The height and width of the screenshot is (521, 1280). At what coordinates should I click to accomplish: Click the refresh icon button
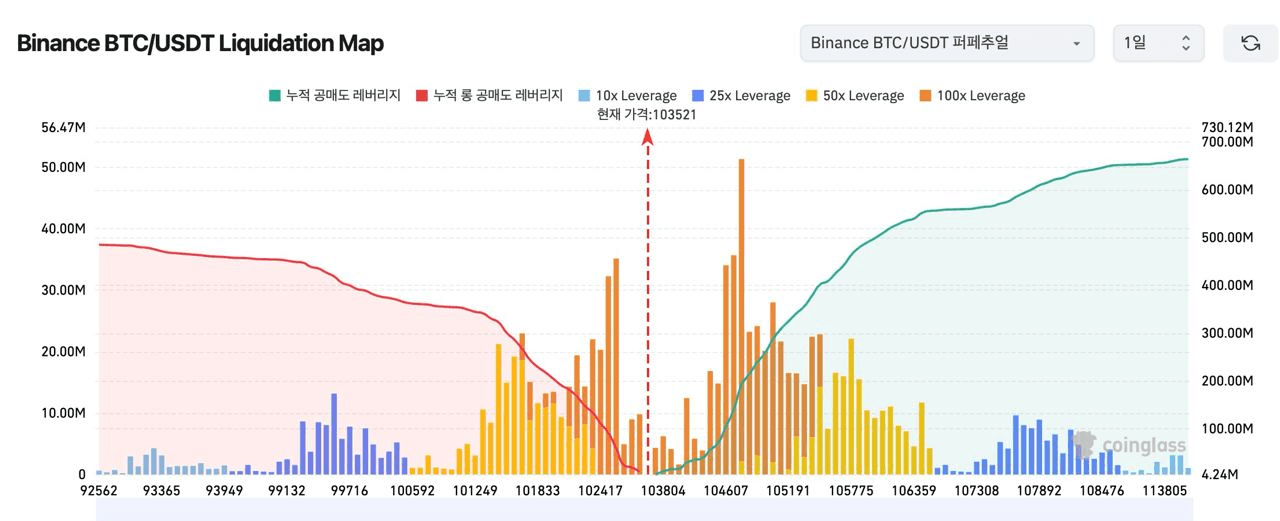pyautogui.click(x=1250, y=43)
